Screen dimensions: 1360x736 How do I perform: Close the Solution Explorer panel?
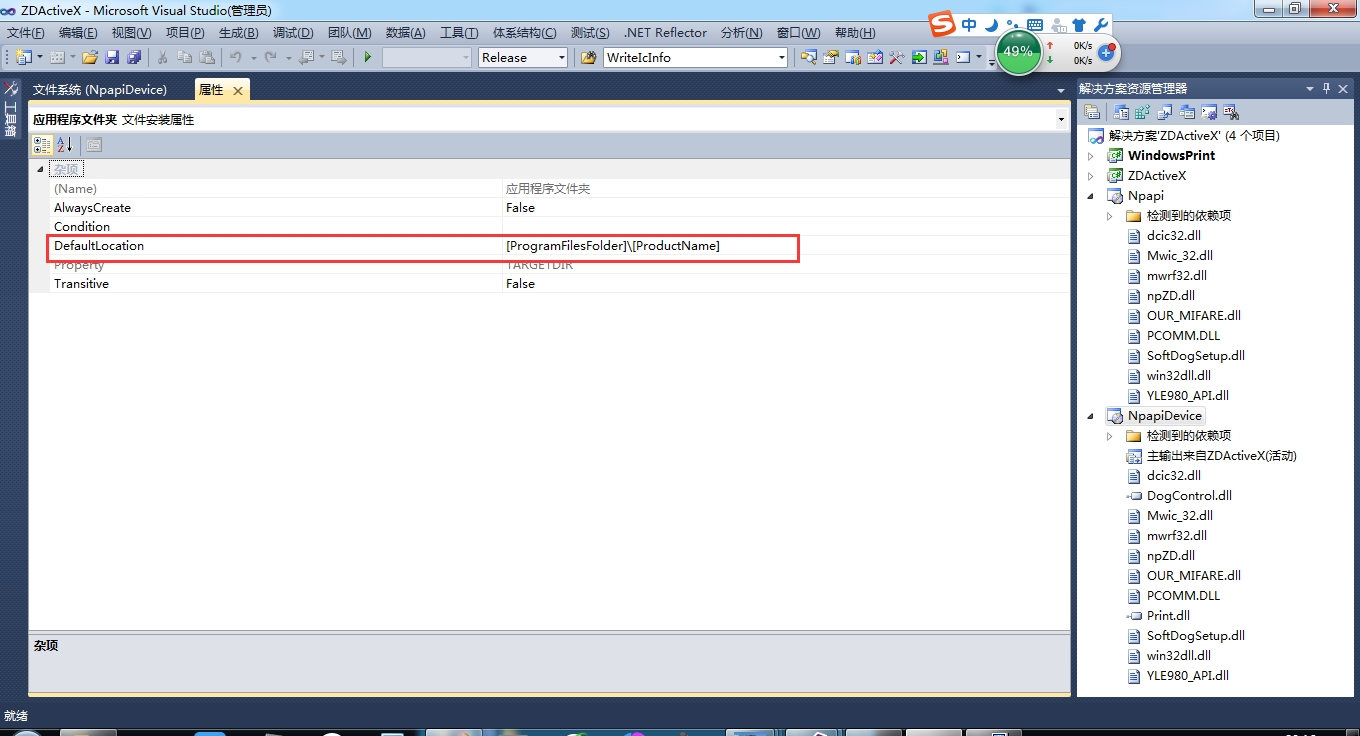click(1344, 88)
